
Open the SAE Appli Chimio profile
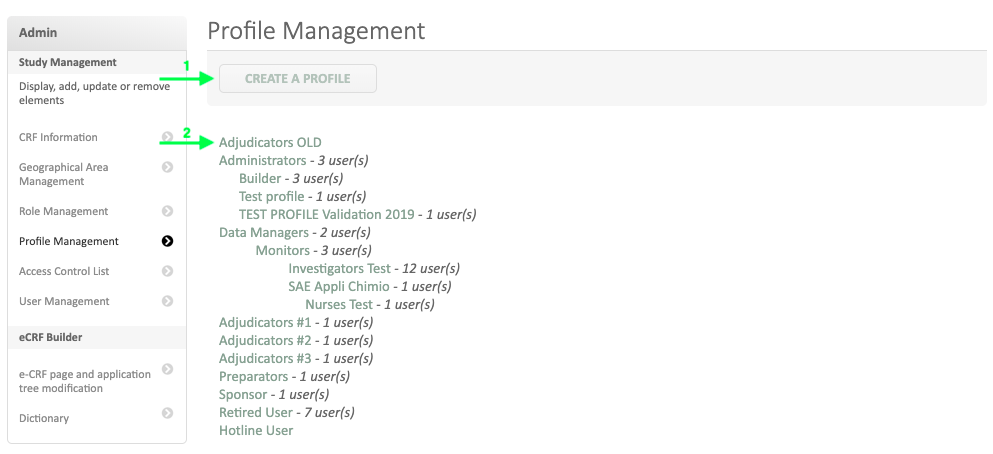click(x=339, y=286)
